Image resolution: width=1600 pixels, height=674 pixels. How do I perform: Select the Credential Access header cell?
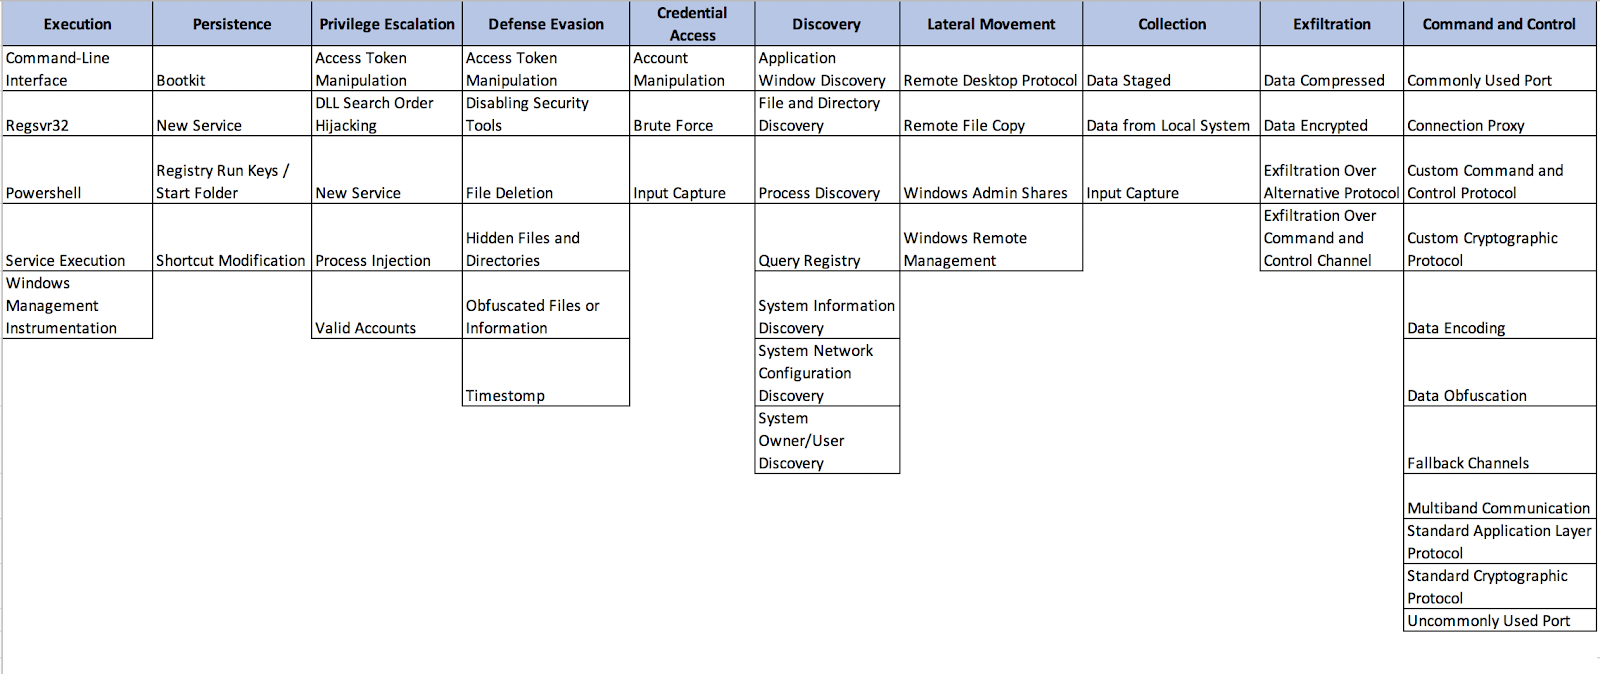(x=692, y=24)
